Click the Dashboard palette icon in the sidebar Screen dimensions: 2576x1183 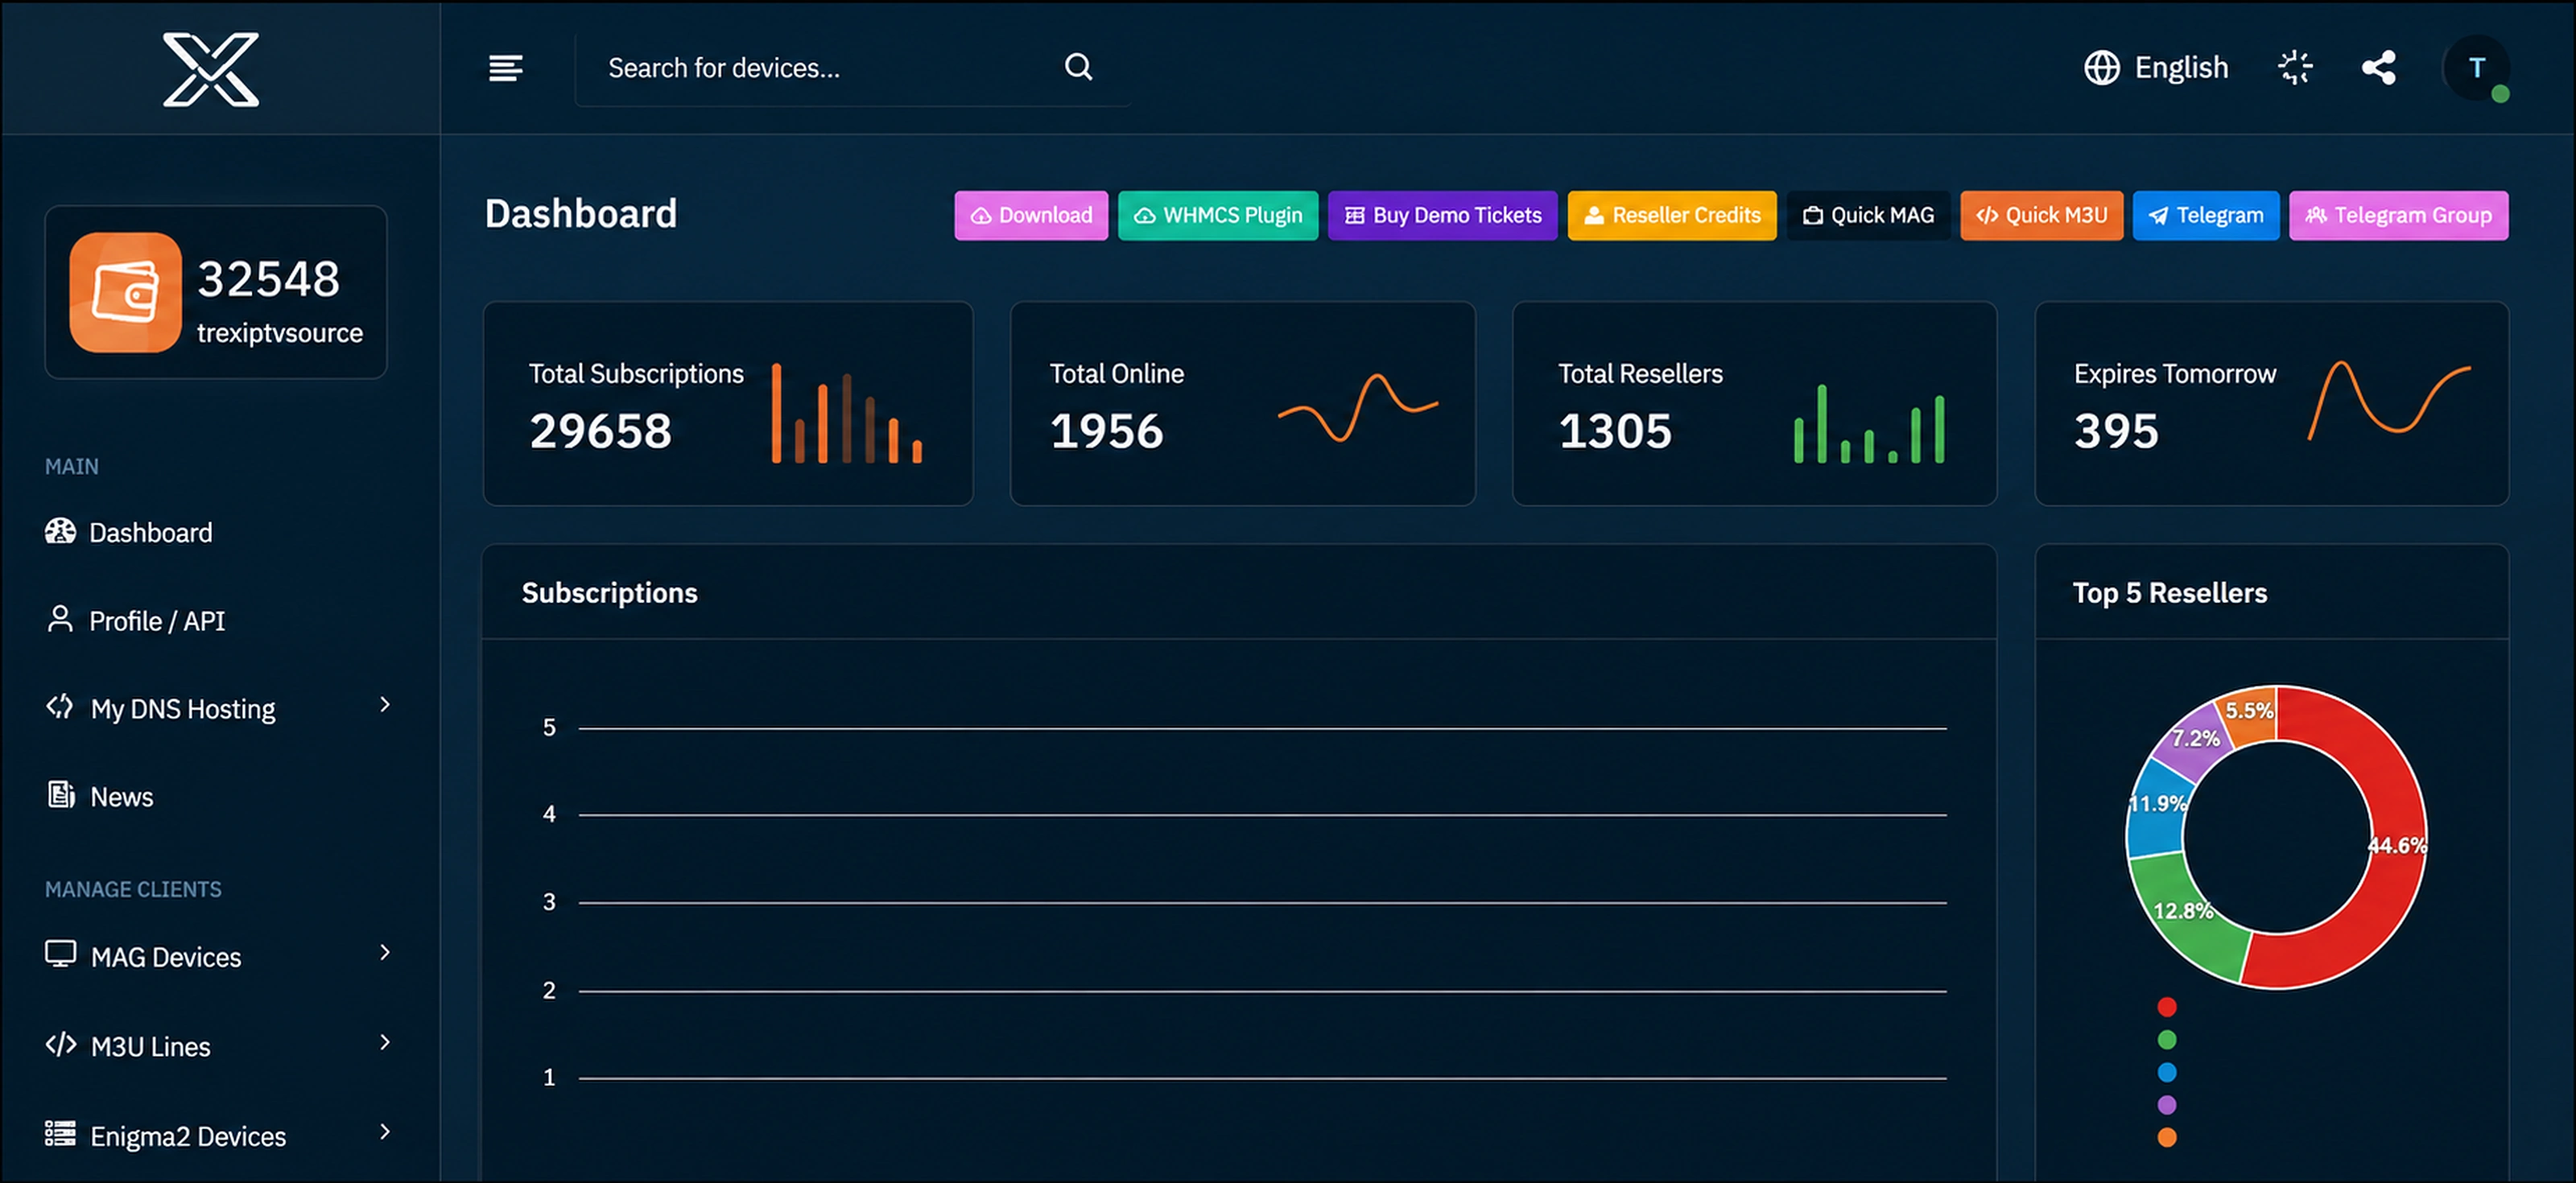click(60, 531)
